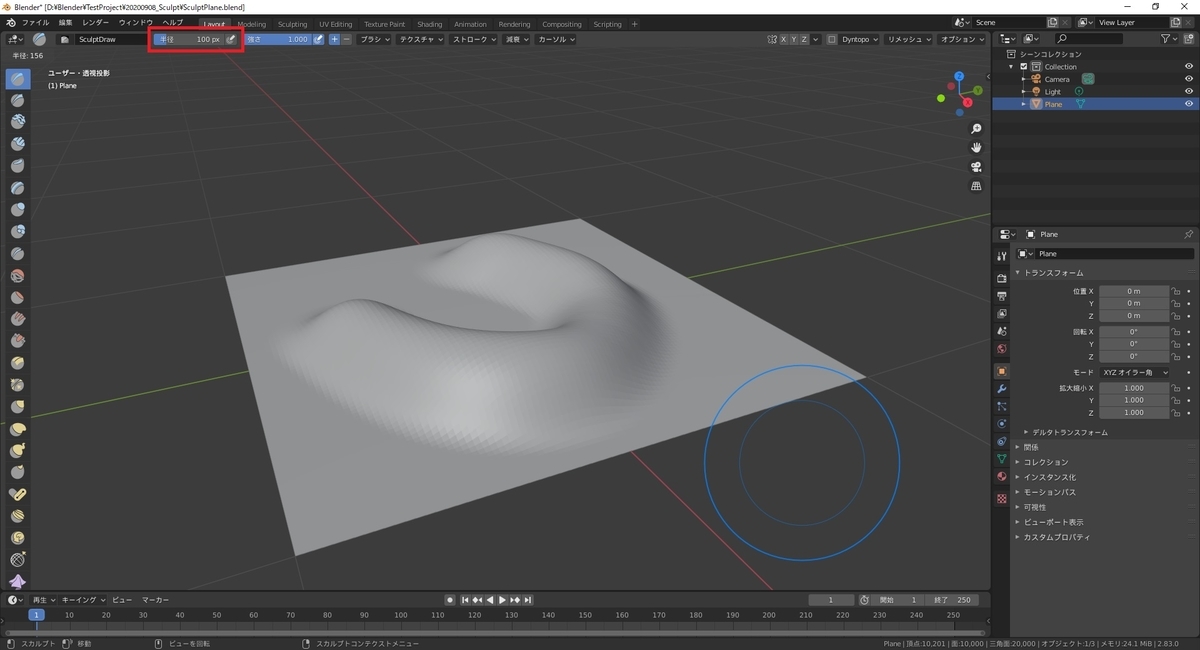Expand the デルタトランスフォーム section
This screenshot has height=650, width=1200.
[x=1070, y=432]
